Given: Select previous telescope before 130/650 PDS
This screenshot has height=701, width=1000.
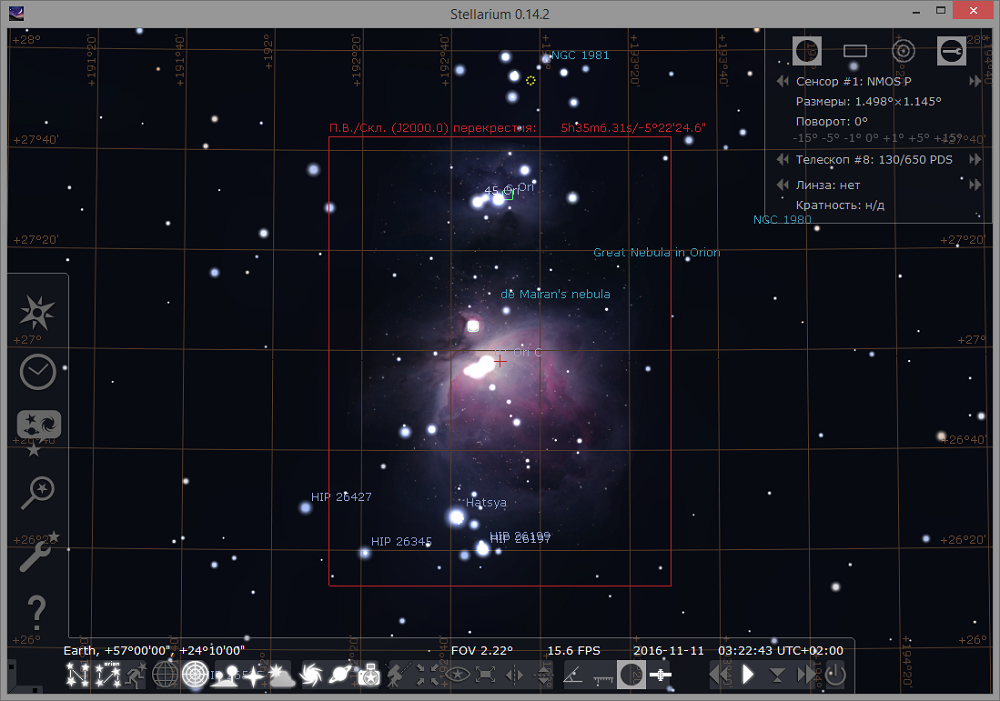Looking at the screenshot, I should [x=784, y=160].
